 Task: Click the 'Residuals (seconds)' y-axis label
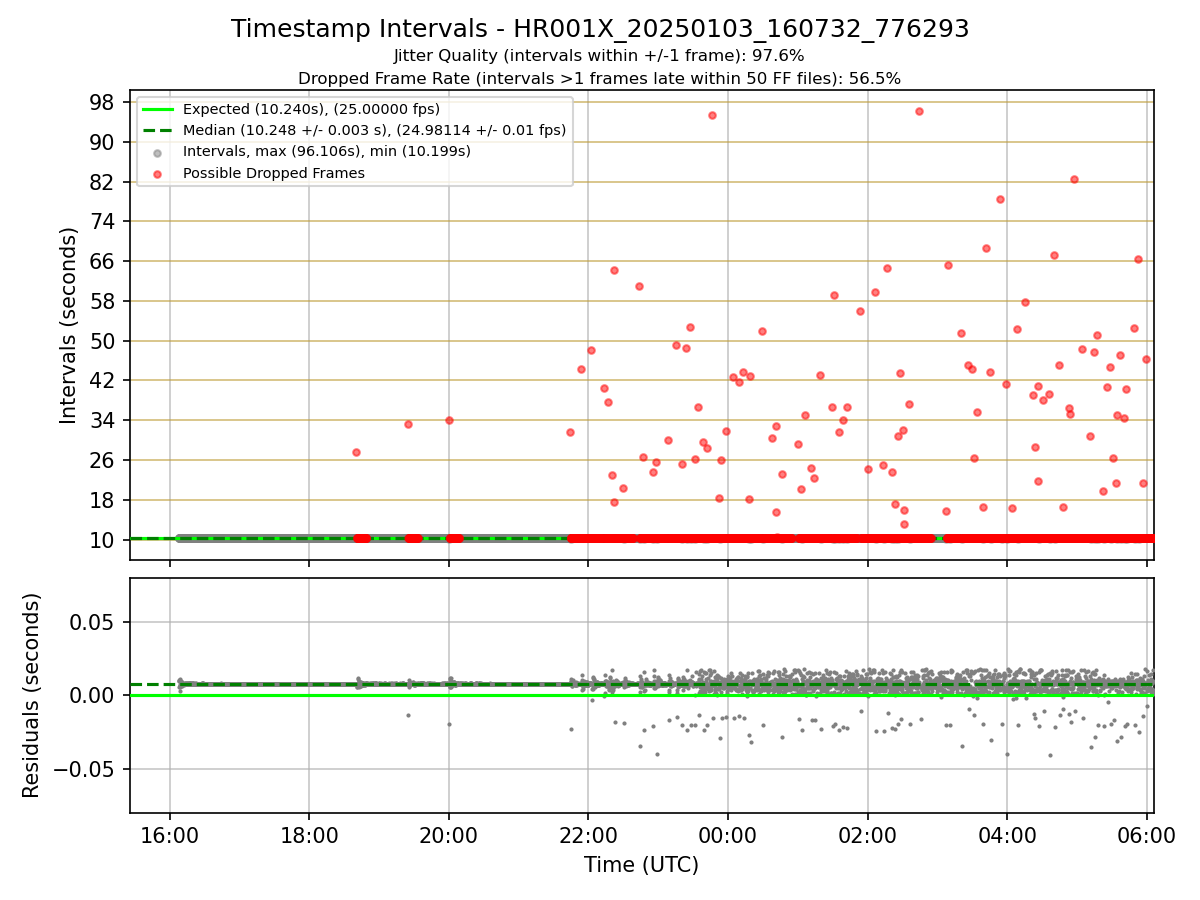(32, 695)
